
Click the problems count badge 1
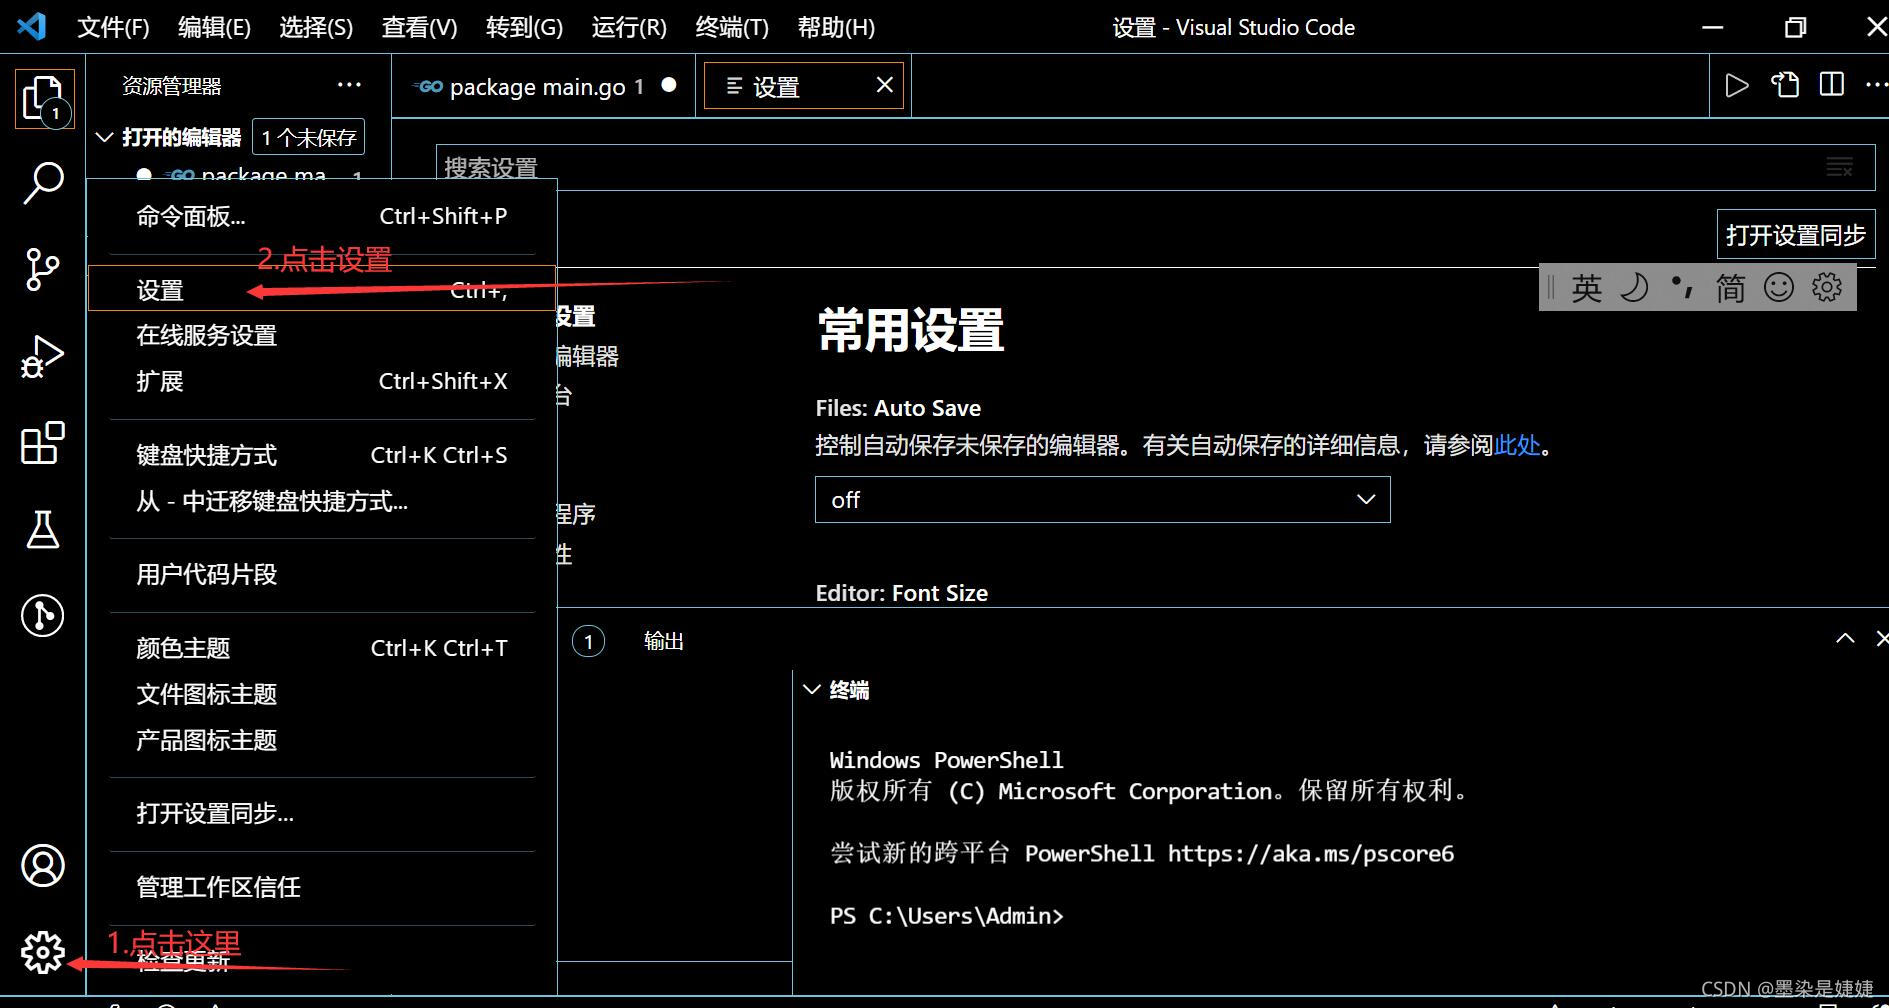coord(588,641)
